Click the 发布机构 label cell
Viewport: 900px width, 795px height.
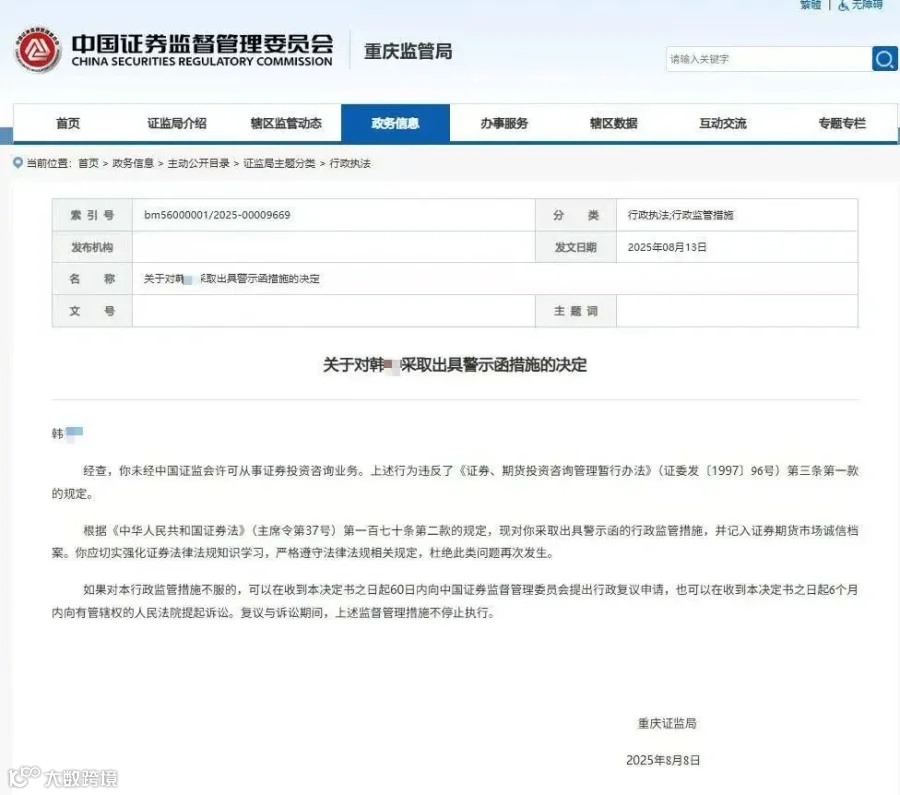(x=92, y=247)
